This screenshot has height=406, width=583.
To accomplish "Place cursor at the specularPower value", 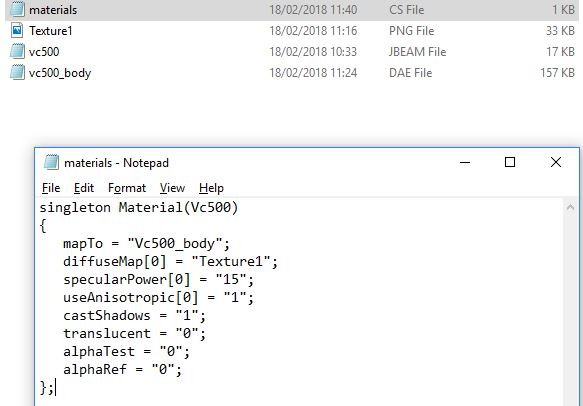I will coord(231,280).
